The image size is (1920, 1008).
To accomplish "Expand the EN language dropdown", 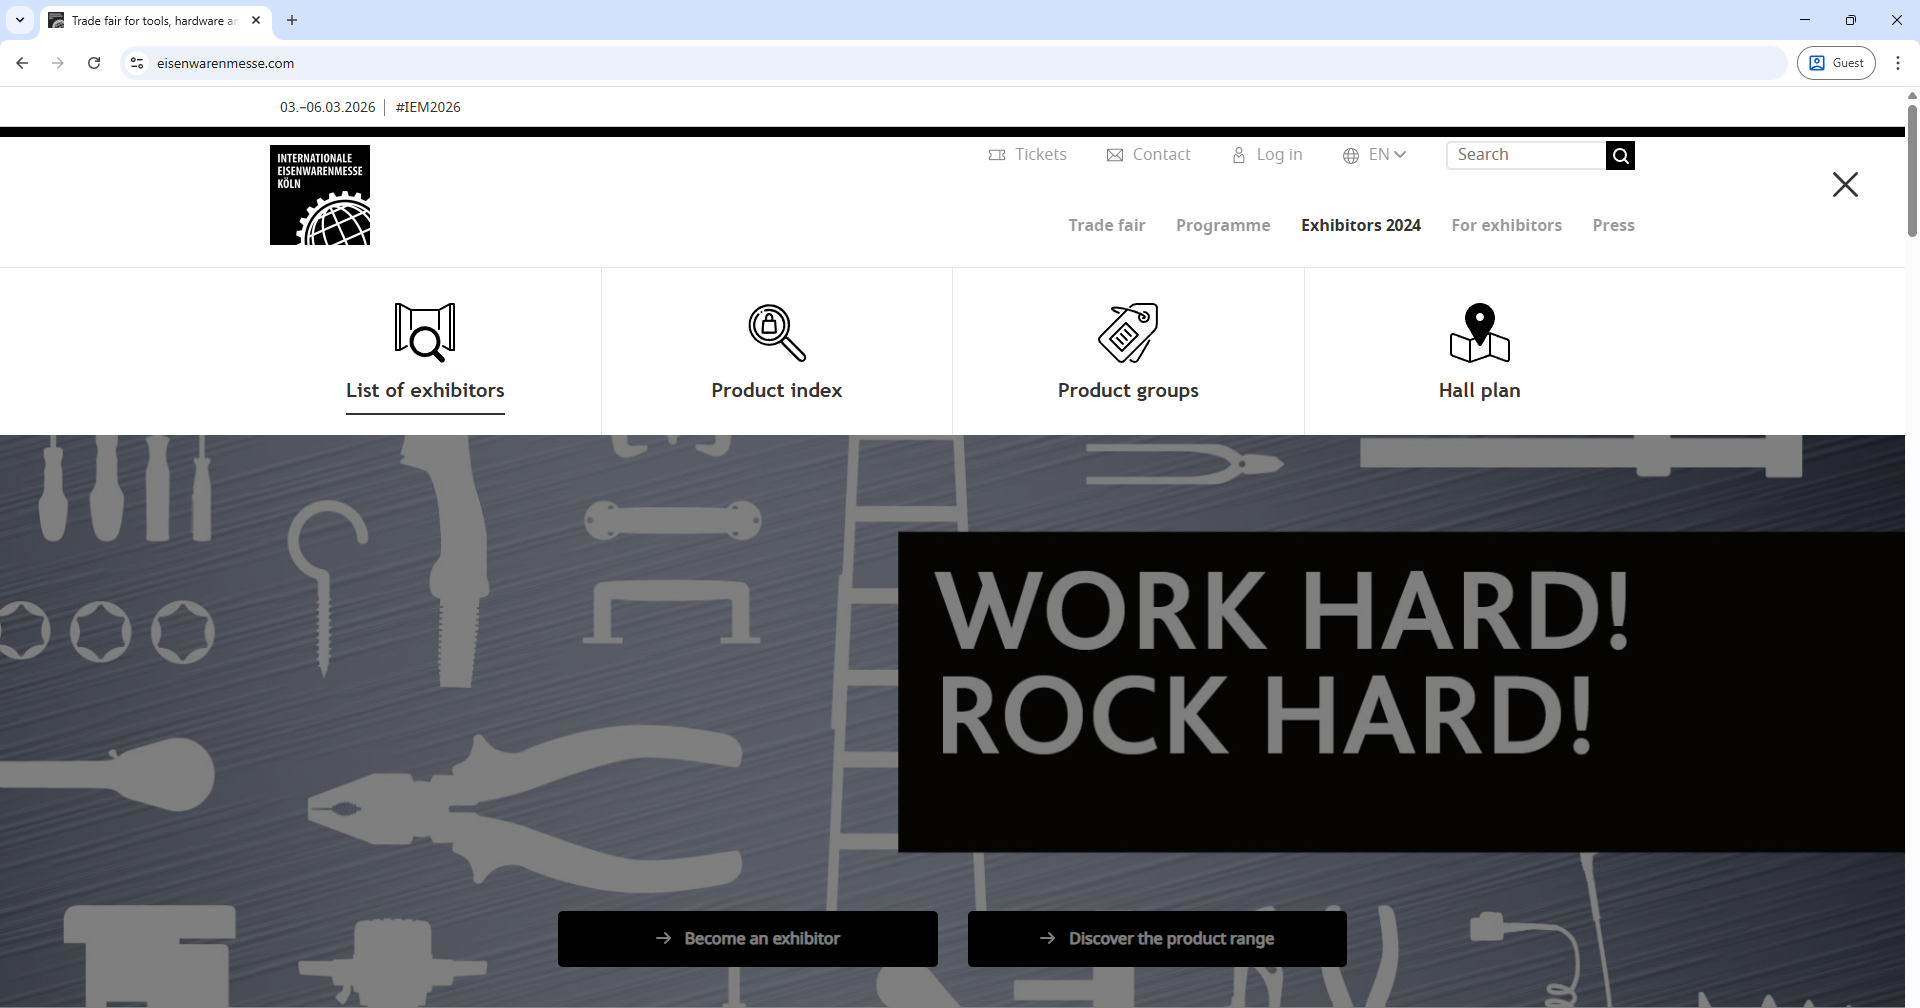I will 1375,155.
